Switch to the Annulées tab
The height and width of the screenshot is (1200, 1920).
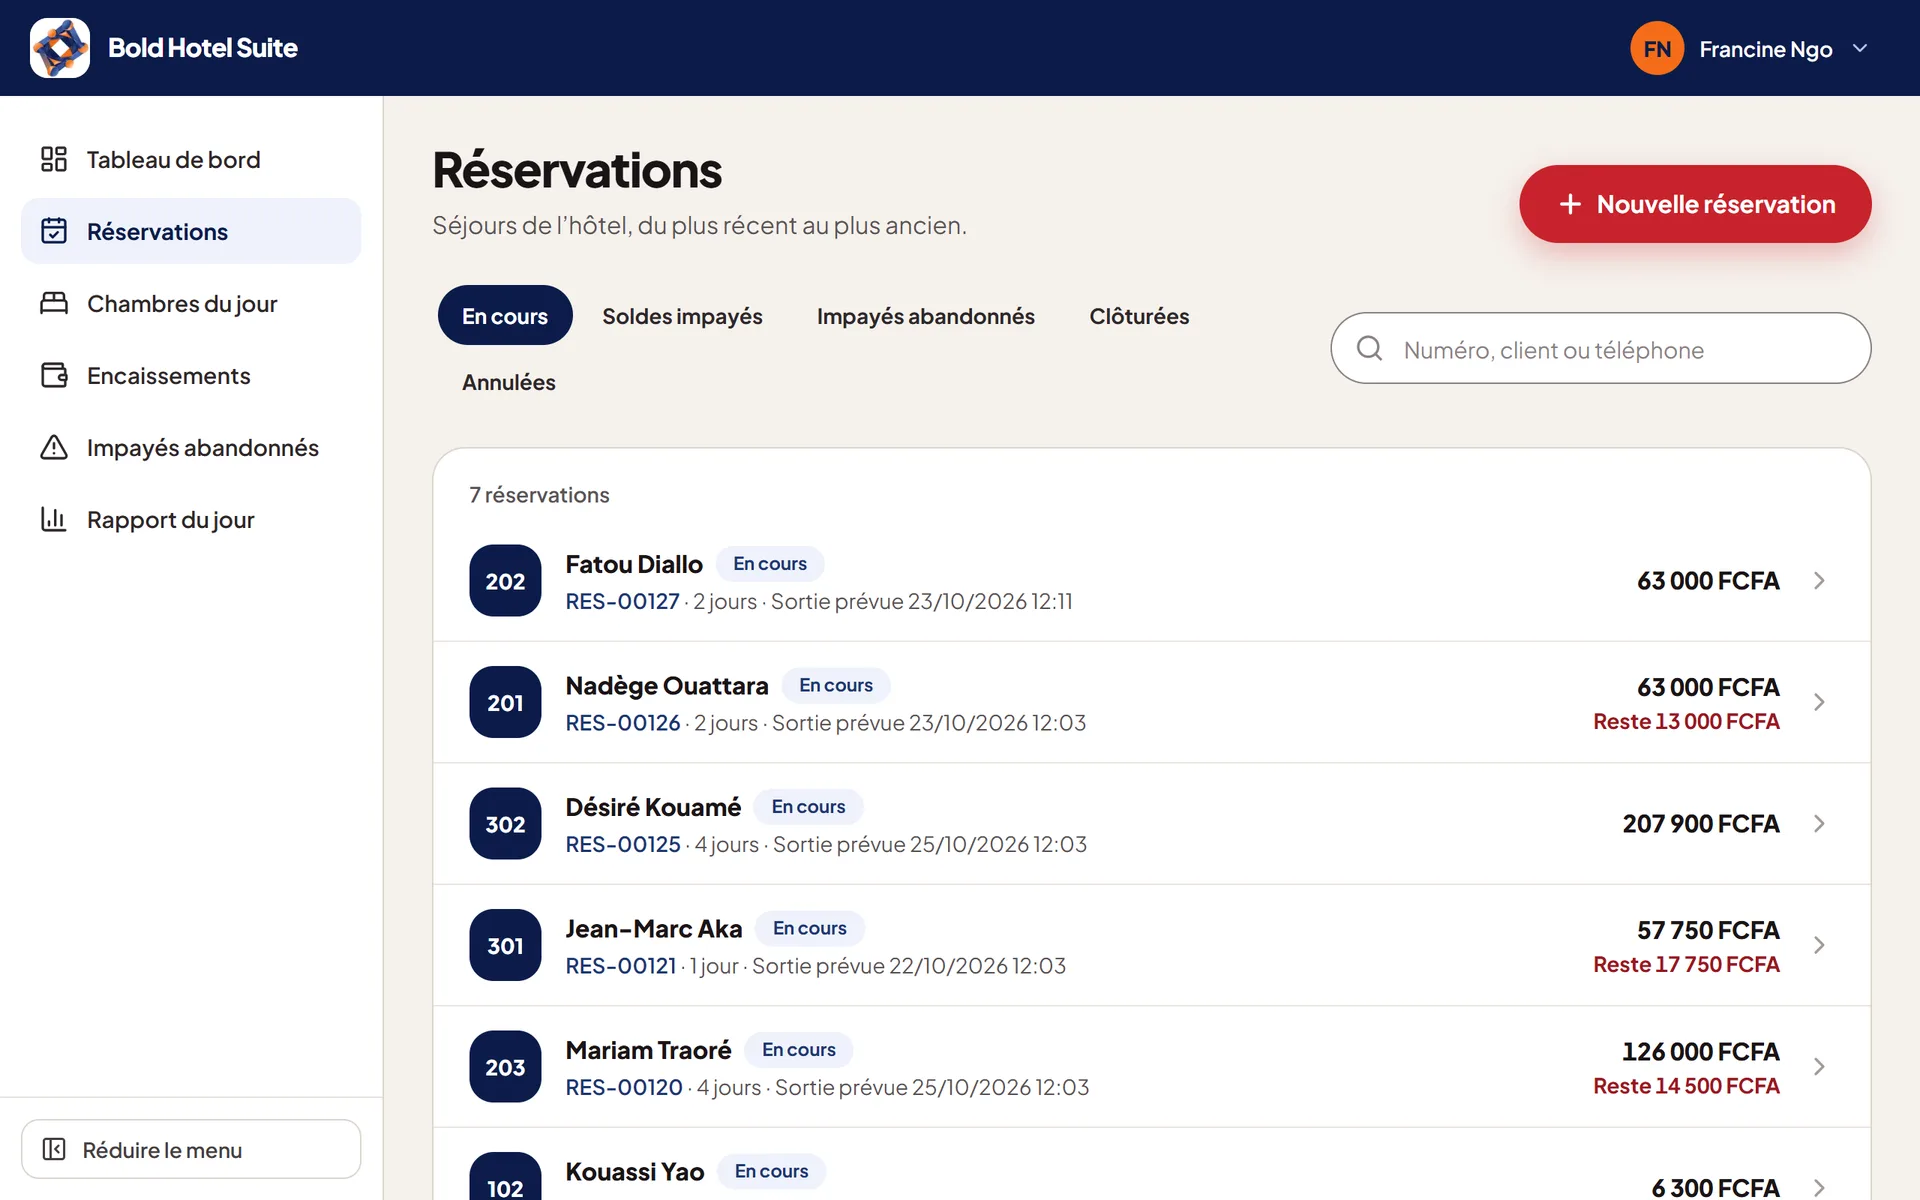click(508, 382)
